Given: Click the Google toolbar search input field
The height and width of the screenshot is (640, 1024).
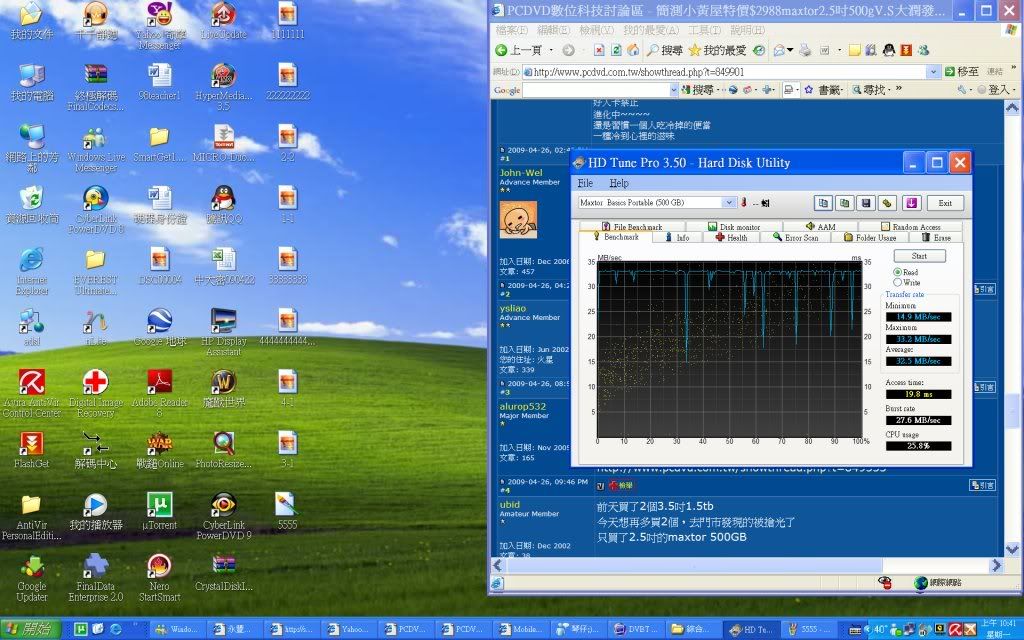Looking at the screenshot, I should (596, 90).
